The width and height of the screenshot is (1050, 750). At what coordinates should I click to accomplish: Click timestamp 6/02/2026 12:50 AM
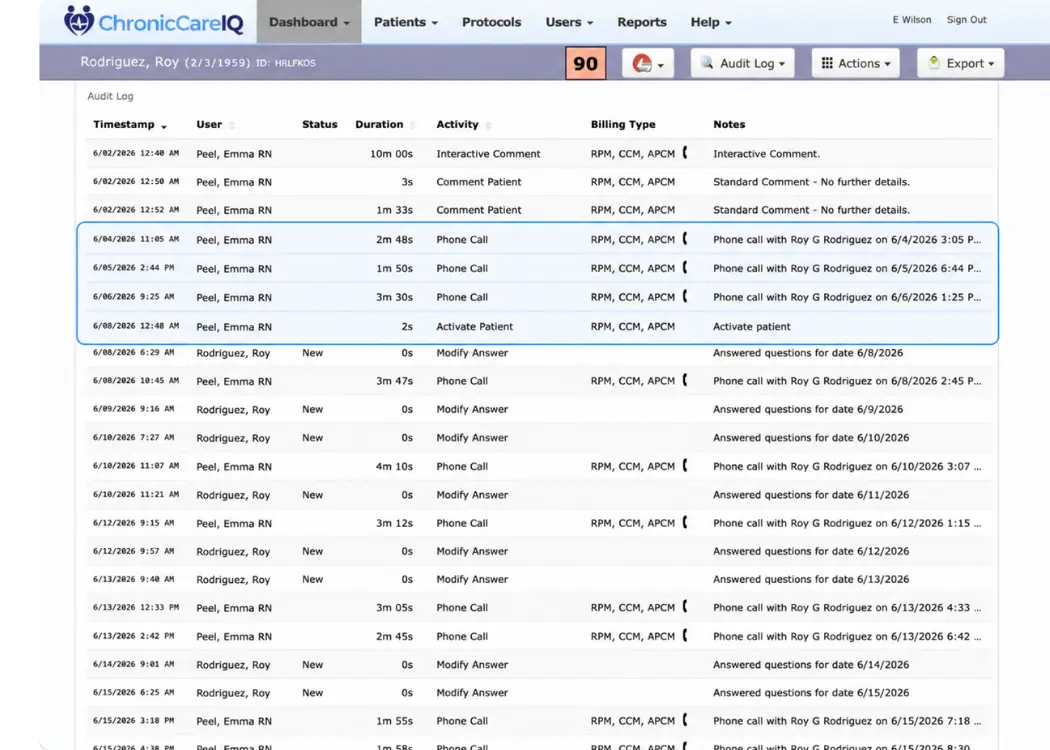pyautogui.click(x=136, y=181)
